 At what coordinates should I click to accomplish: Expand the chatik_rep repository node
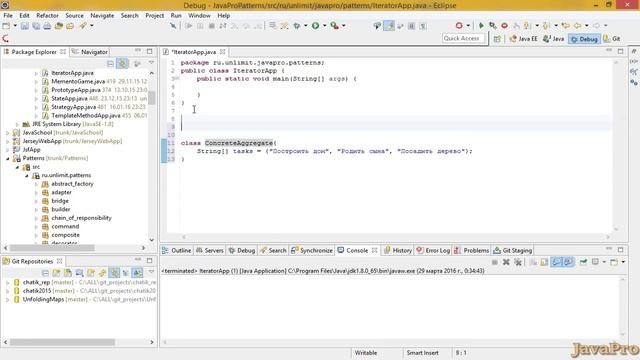(x=7, y=282)
